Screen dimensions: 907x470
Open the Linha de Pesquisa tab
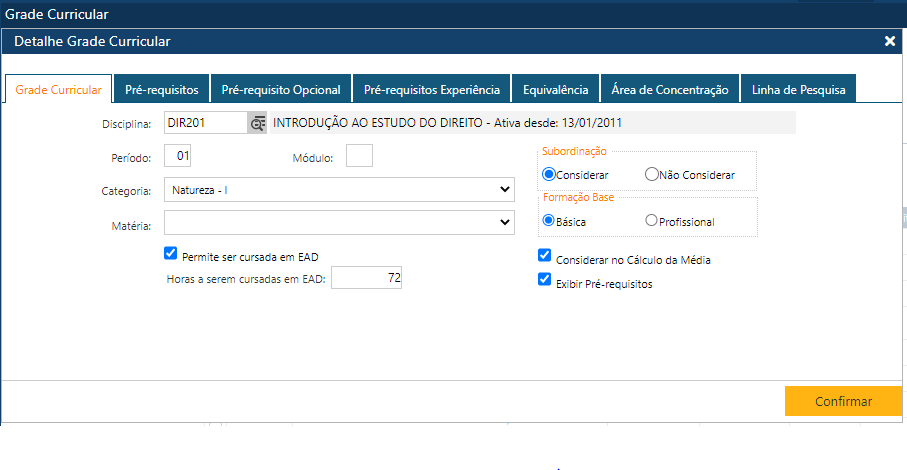coord(799,90)
